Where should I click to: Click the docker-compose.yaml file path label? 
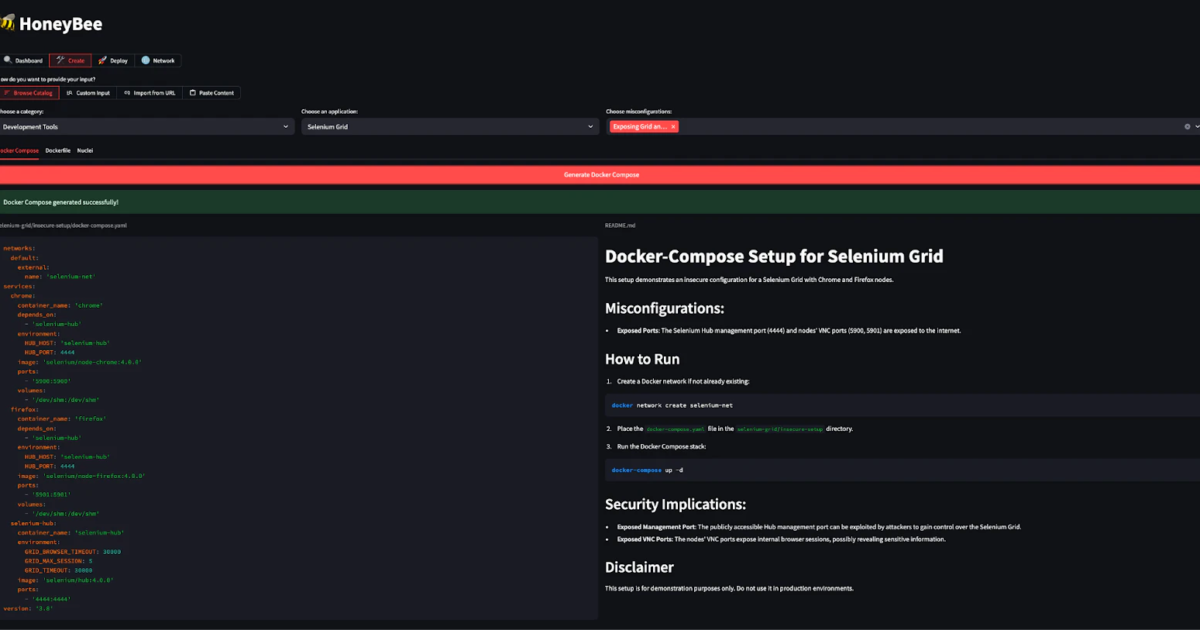[x=63, y=226]
